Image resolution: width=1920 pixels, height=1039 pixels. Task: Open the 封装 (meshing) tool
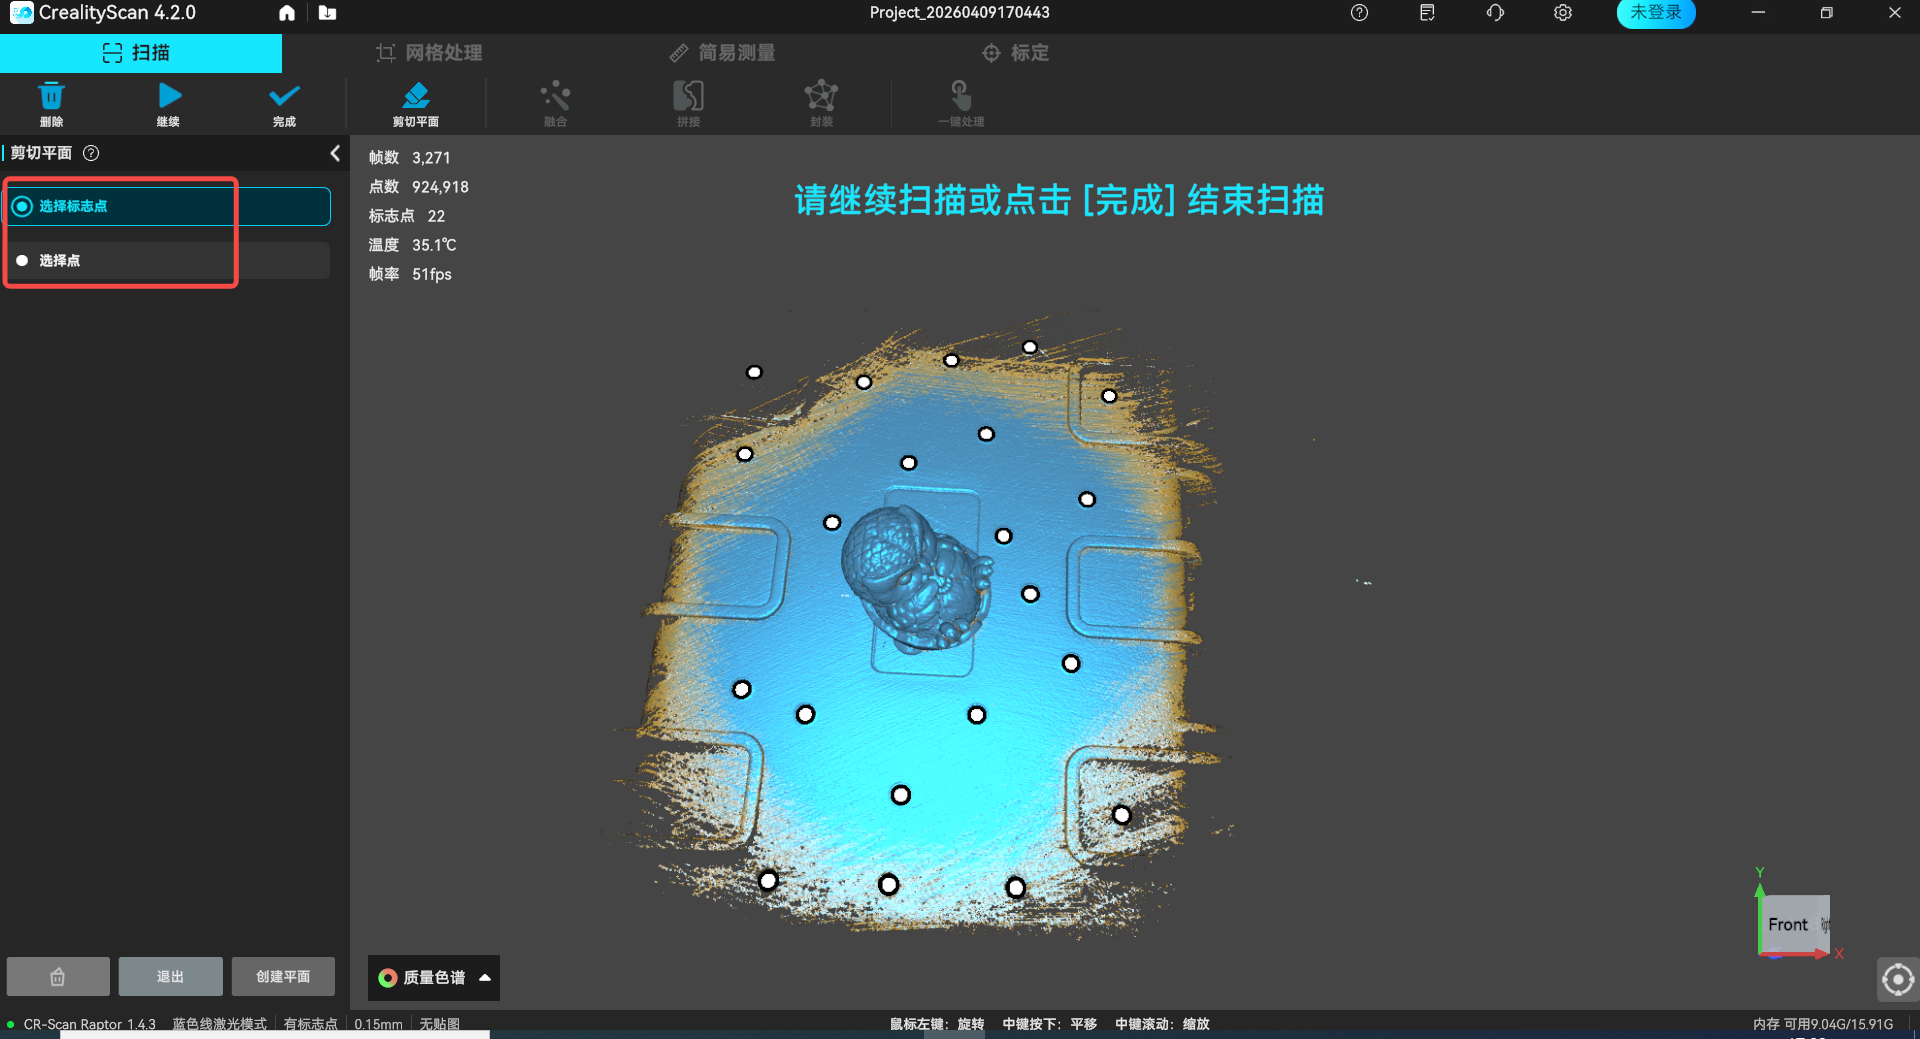pos(821,103)
